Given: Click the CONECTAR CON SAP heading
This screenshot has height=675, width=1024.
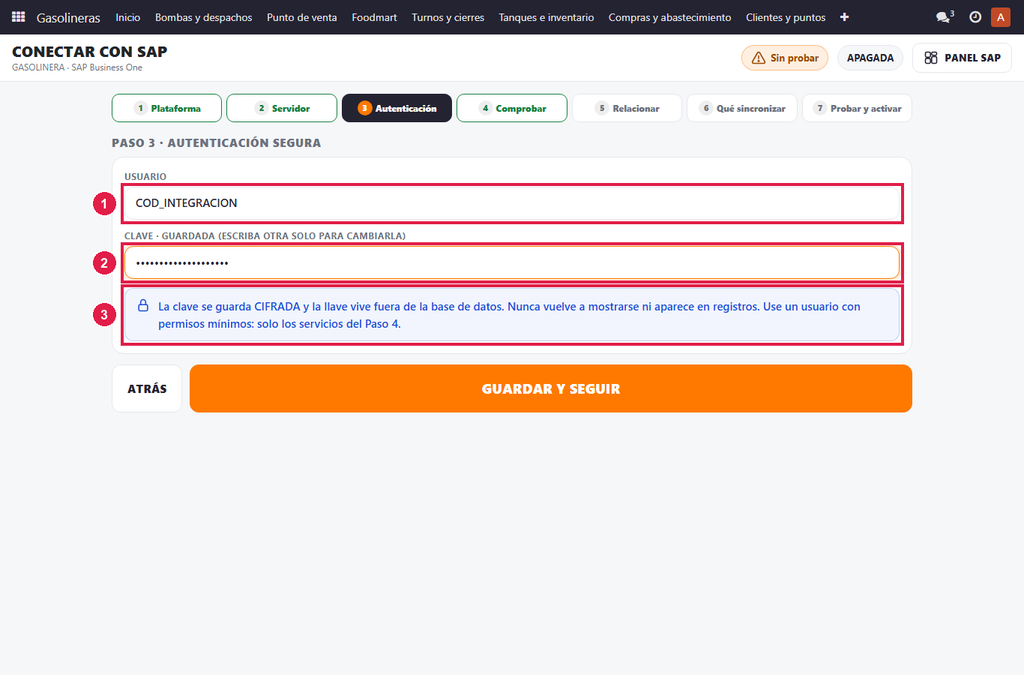Looking at the screenshot, I should click(x=89, y=52).
